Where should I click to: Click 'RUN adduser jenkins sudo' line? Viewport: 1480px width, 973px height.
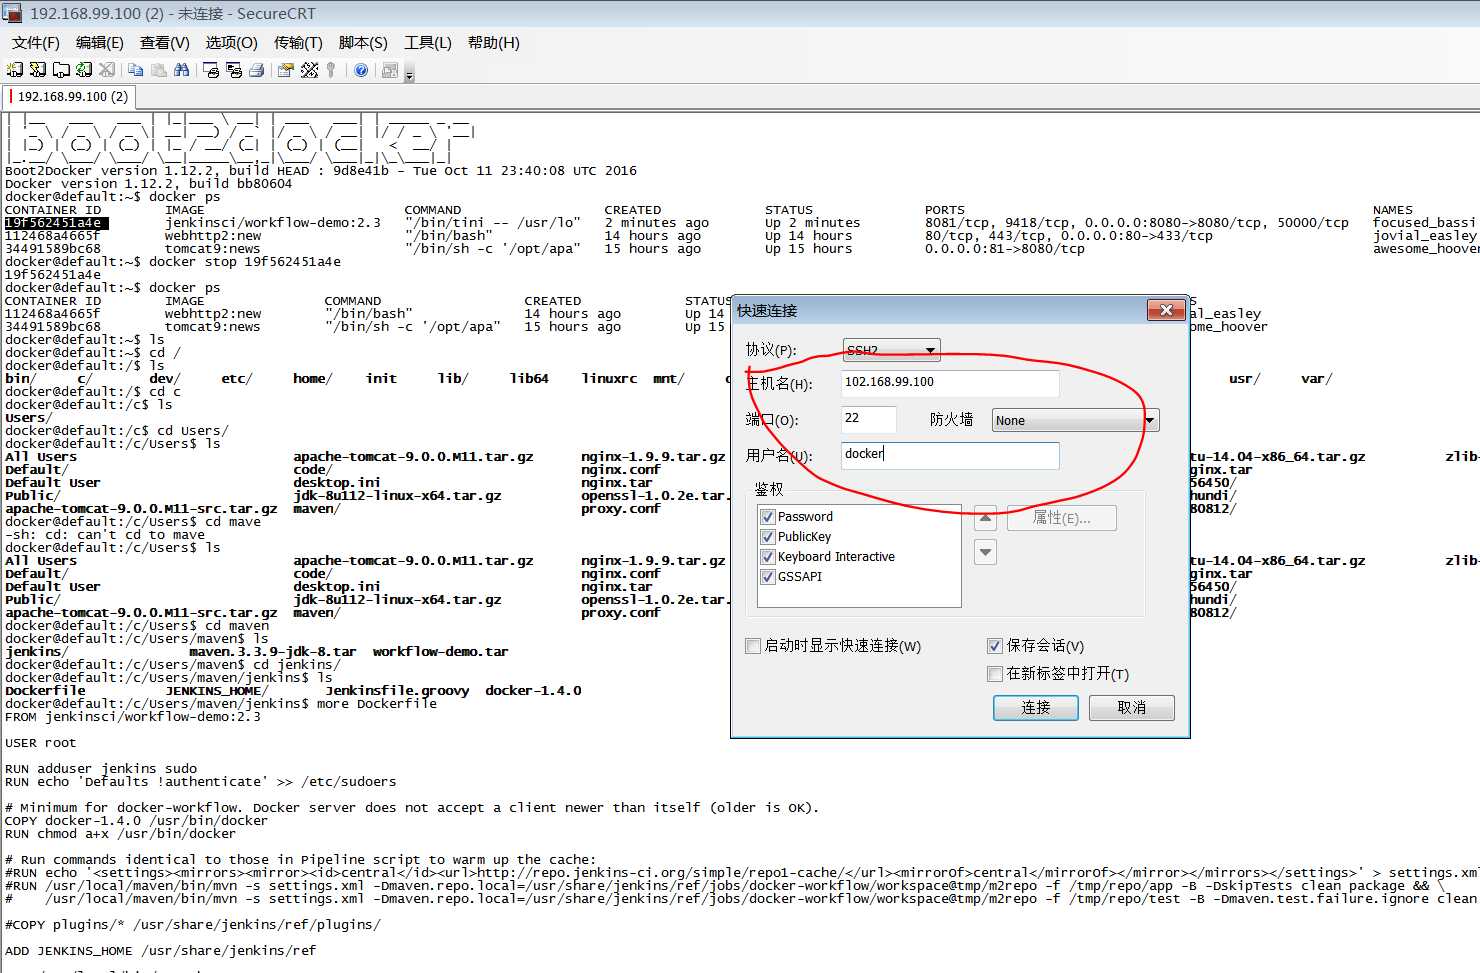pos(101,769)
